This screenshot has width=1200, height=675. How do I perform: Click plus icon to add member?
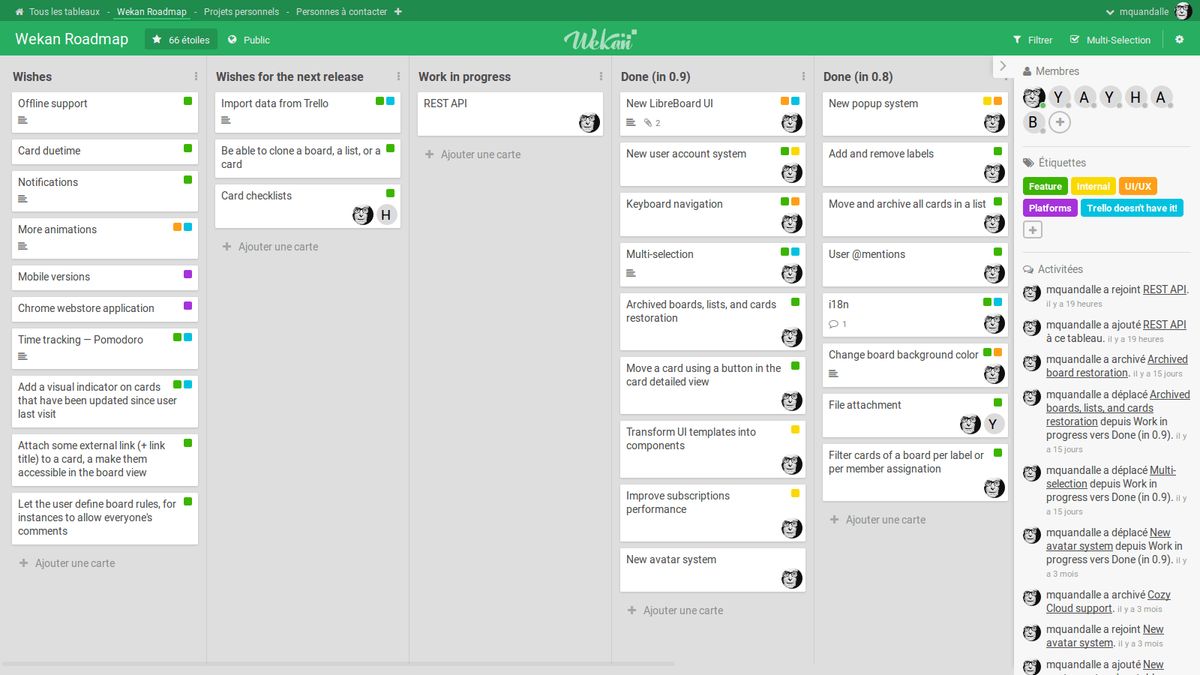(1059, 123)
